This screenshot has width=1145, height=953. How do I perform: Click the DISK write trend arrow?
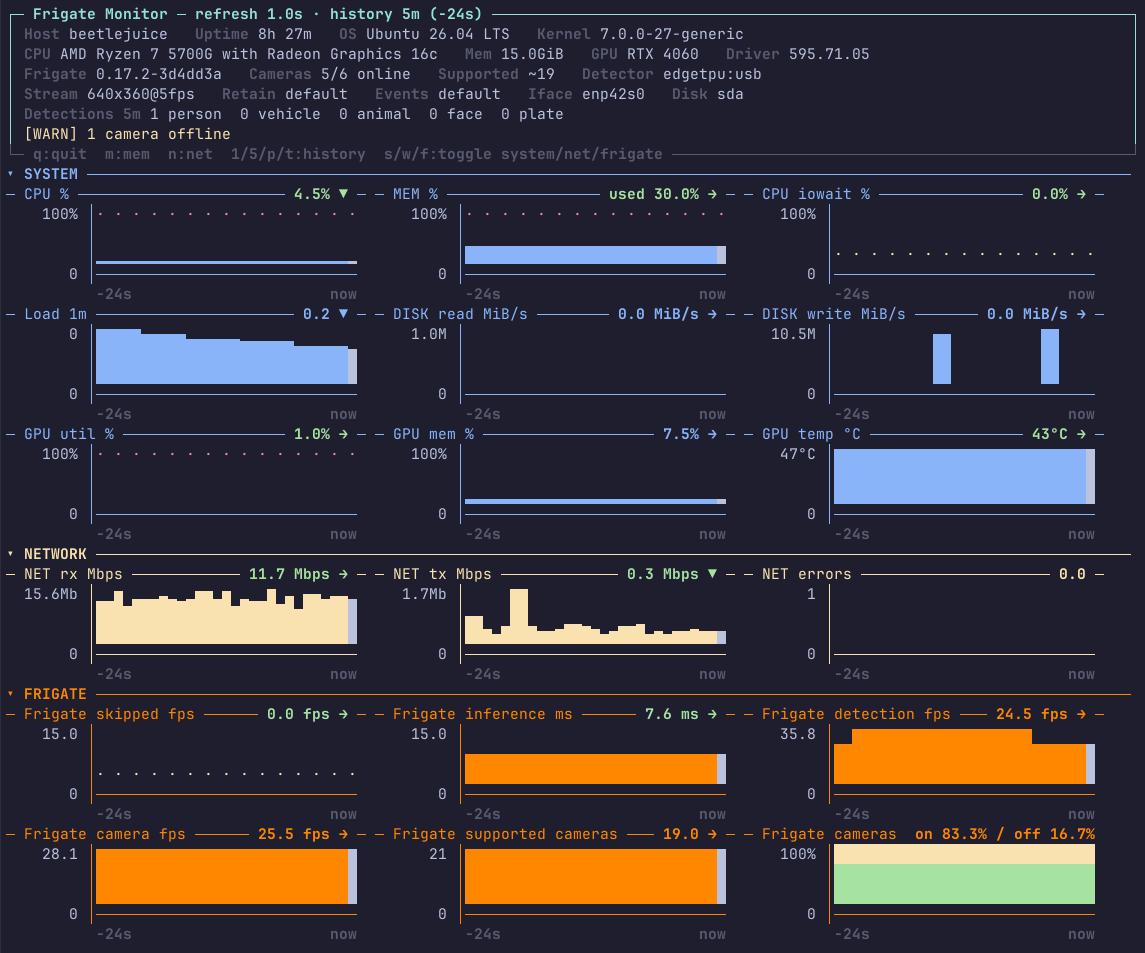click(x=1081, y=313)
